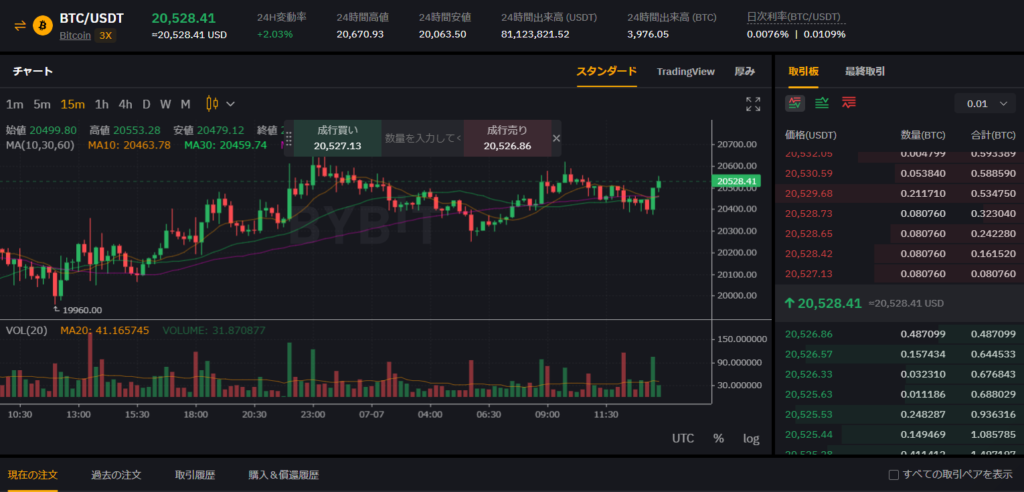Screen dimensions: 1024x492
Task: Expand chart type chevron dropdown
Action: tap(231, 104)
